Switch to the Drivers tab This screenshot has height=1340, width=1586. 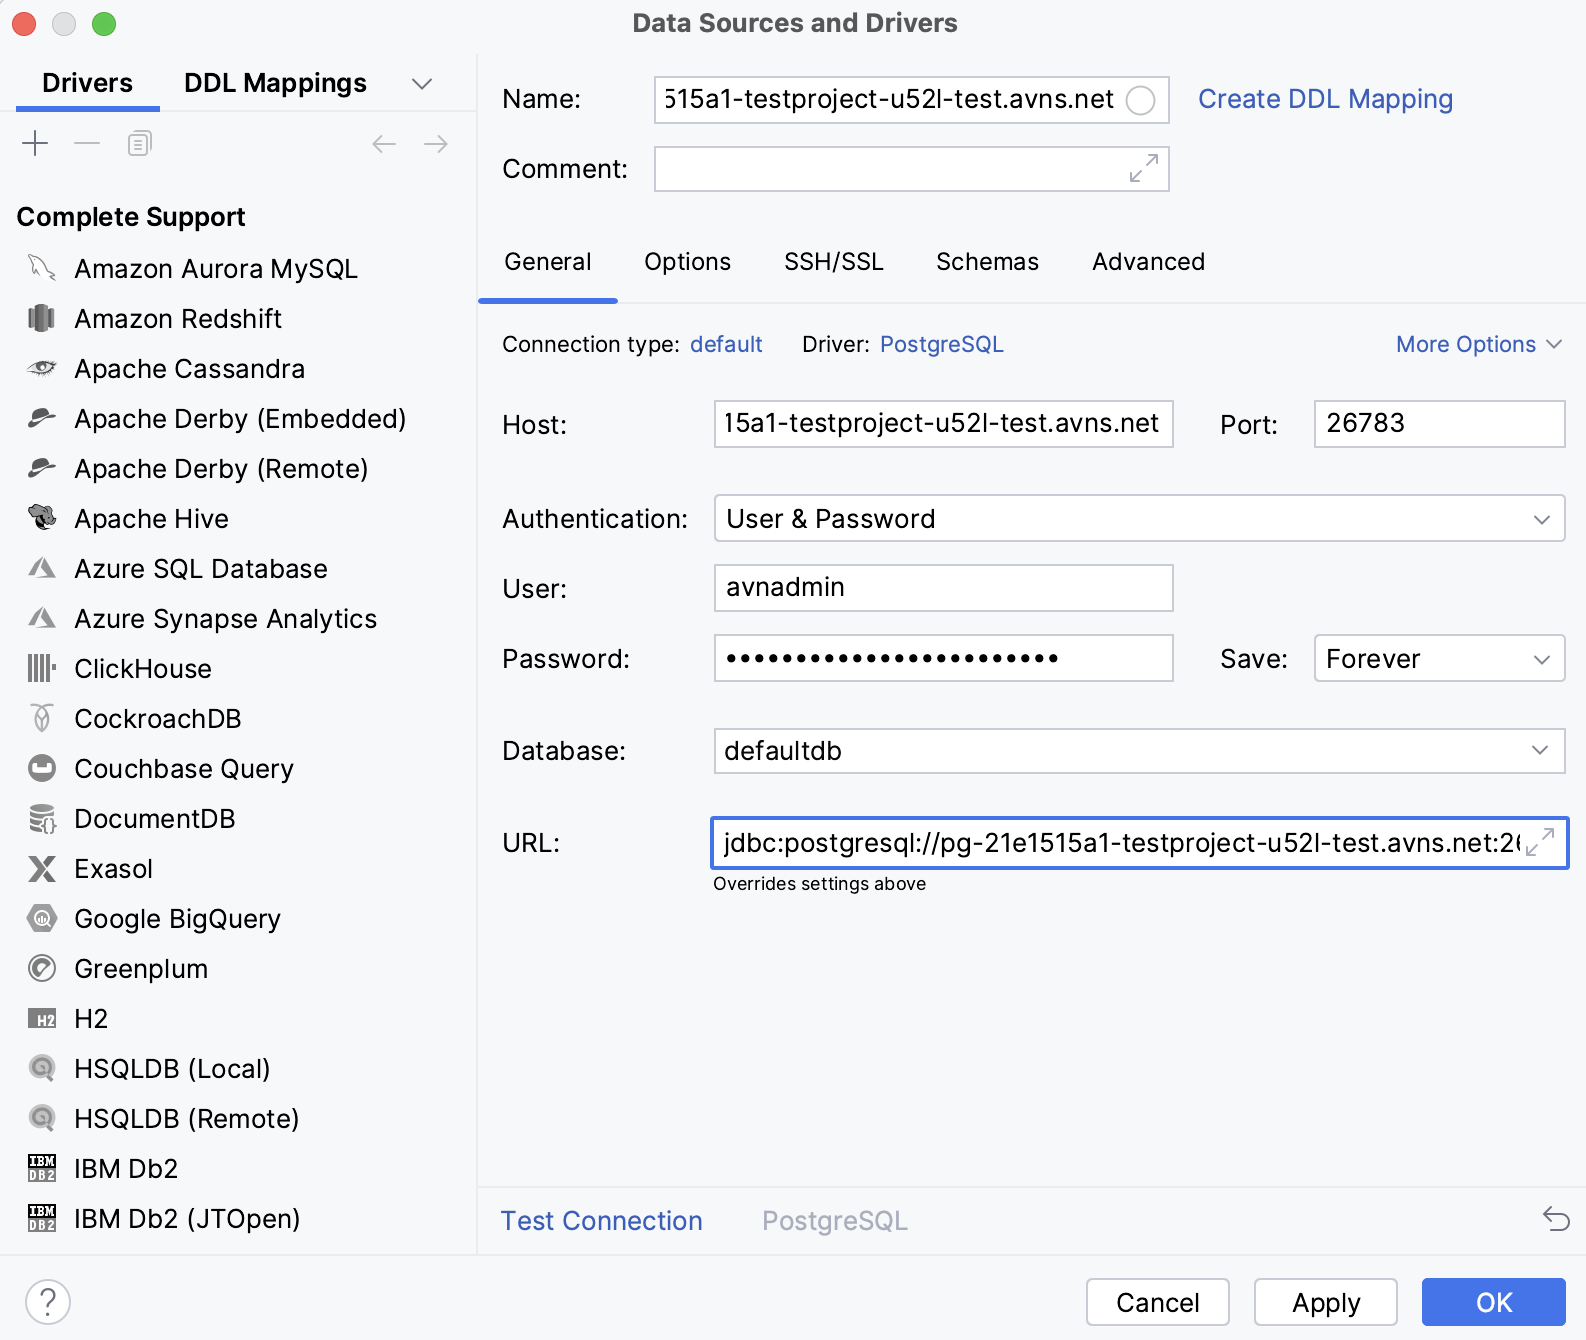click(x=87, y=83)
